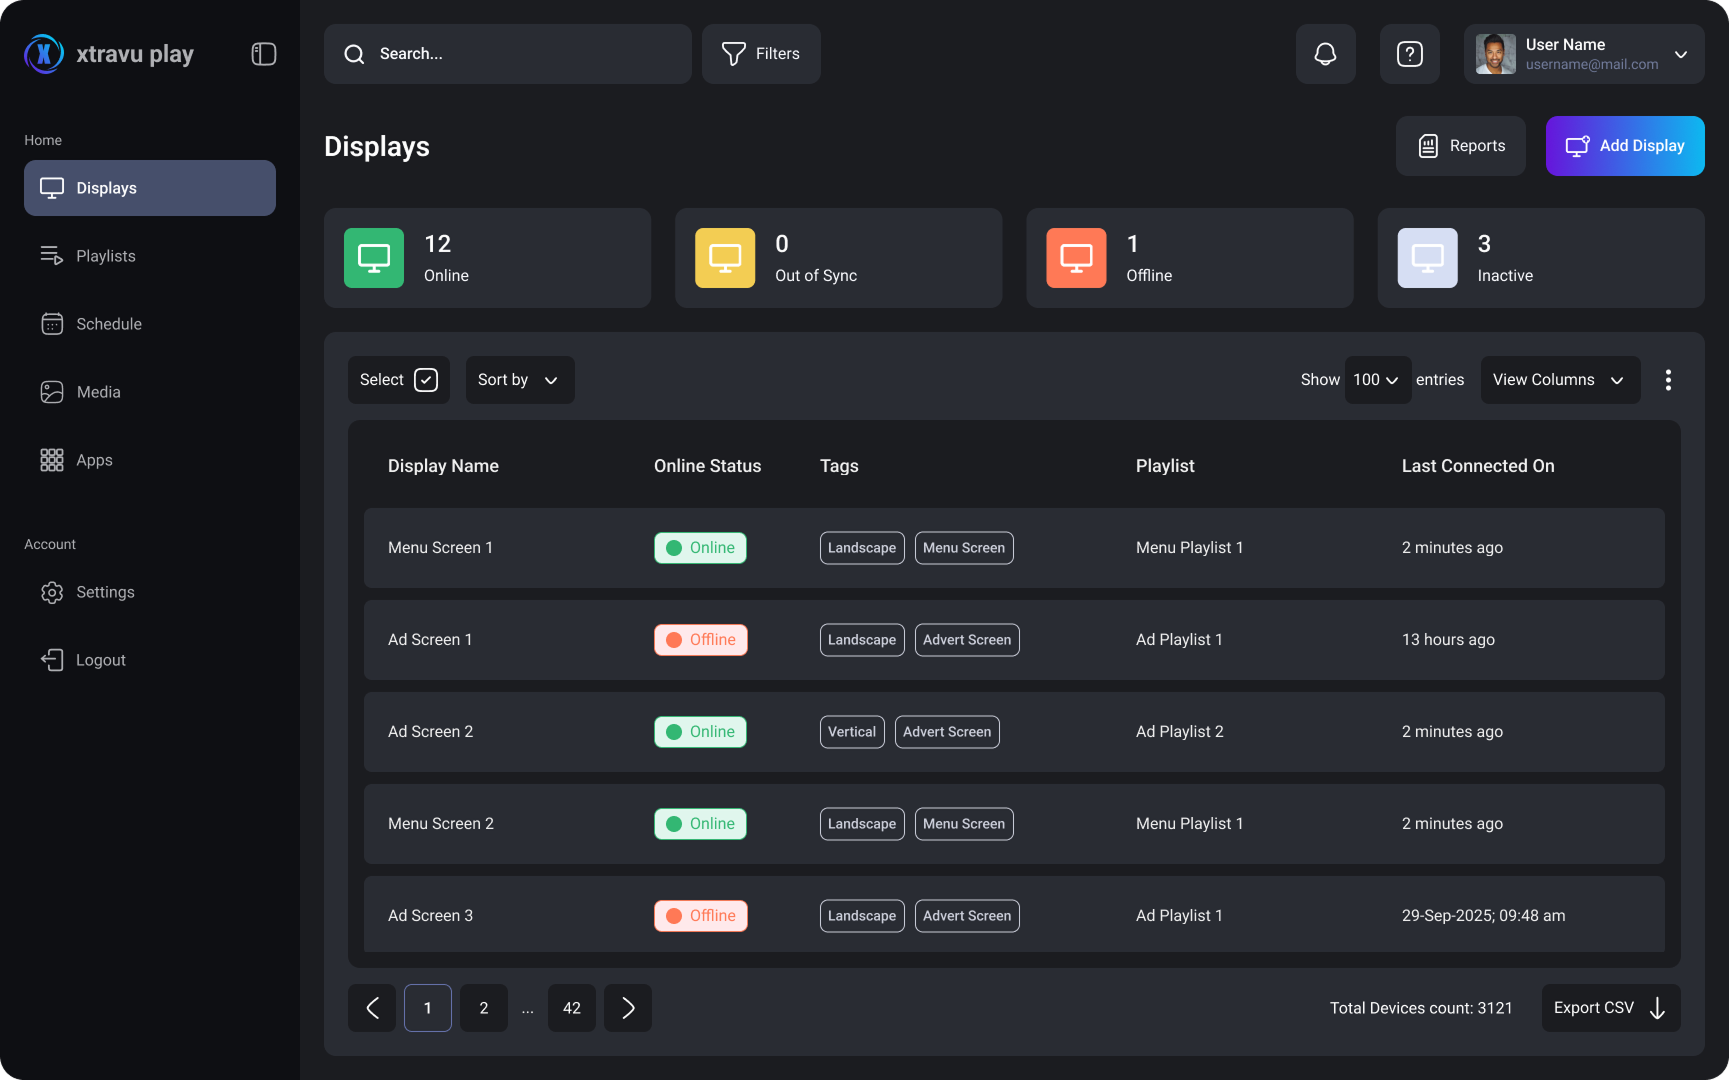The image size is (1729, 1080).
Task: Click the Add Display monitor icon
Action: [1578, 146]
